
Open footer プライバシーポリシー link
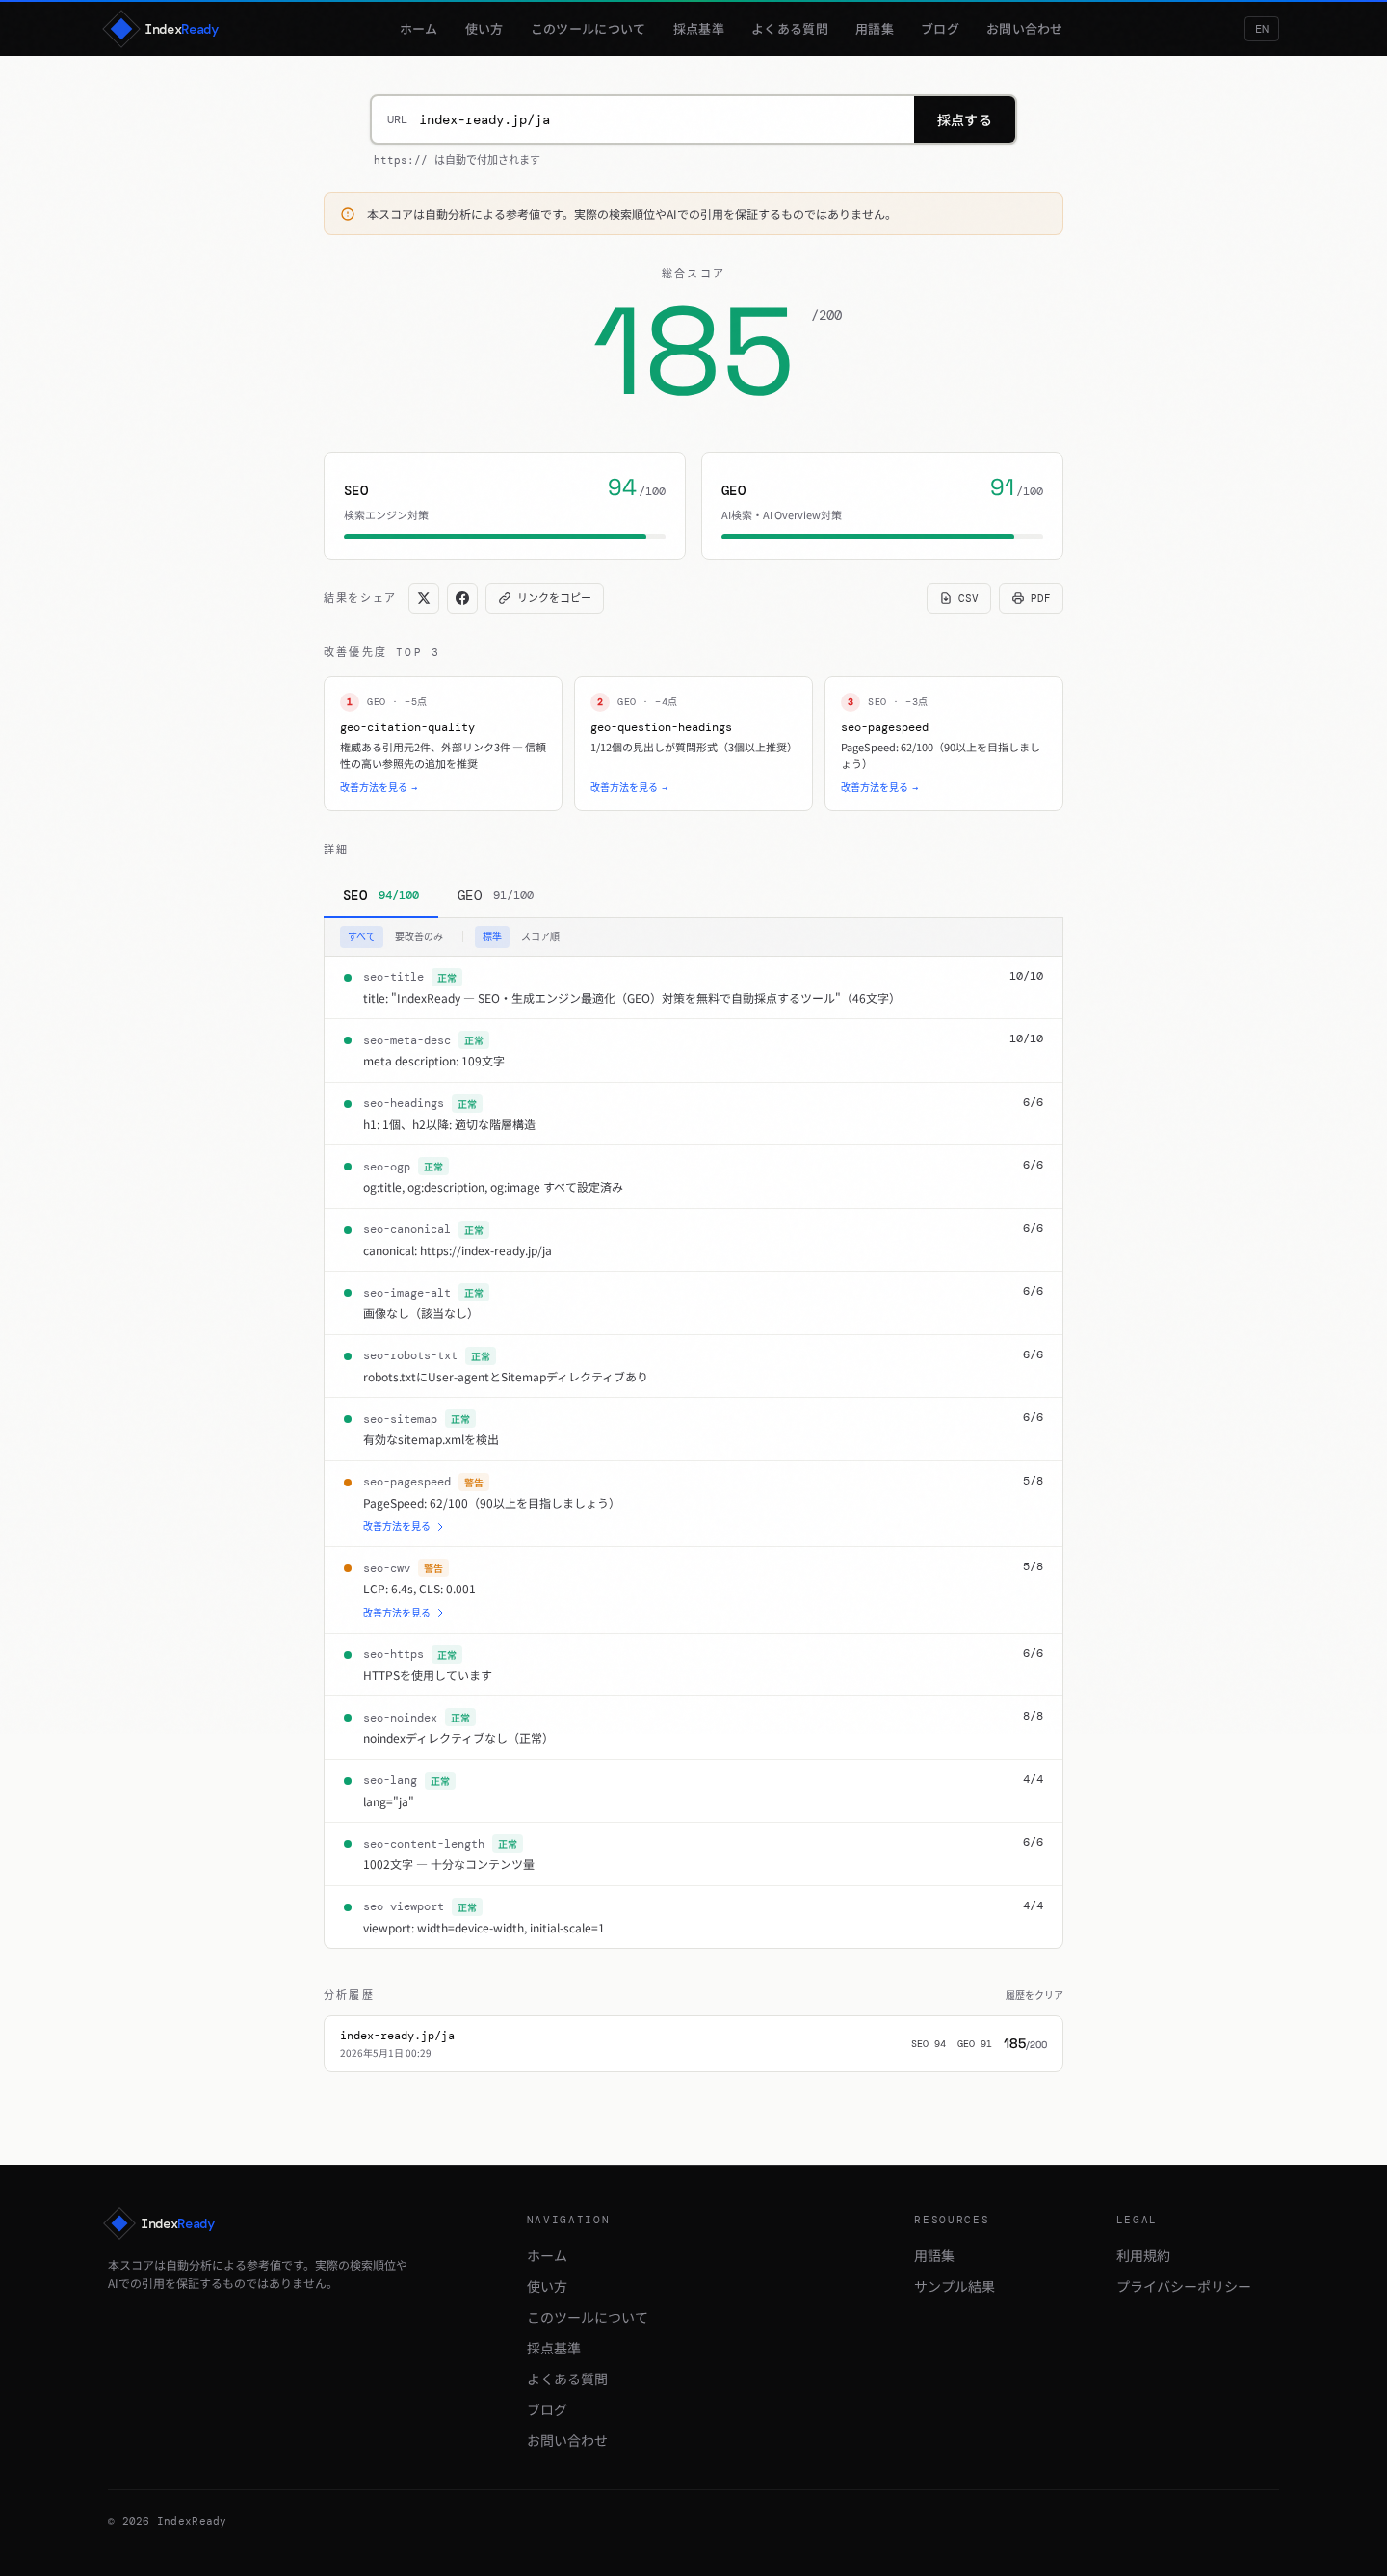1184,2287
